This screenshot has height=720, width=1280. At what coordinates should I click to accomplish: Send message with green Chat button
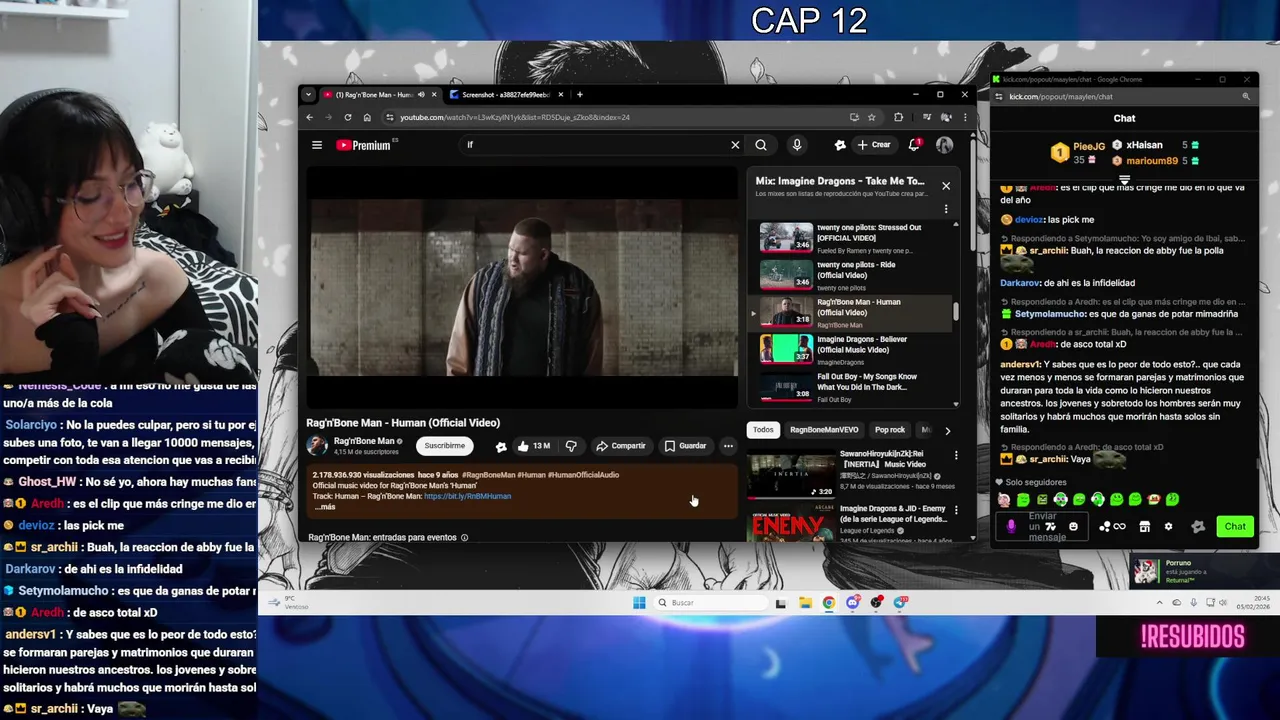coord(1235,527)
